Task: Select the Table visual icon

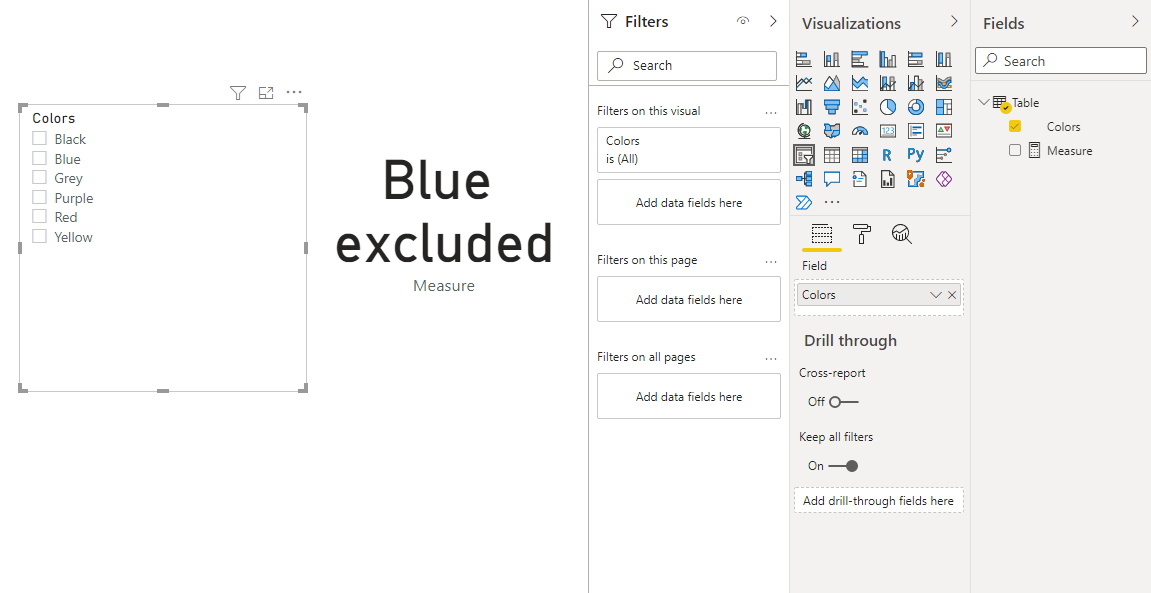Action: point(832,155)
